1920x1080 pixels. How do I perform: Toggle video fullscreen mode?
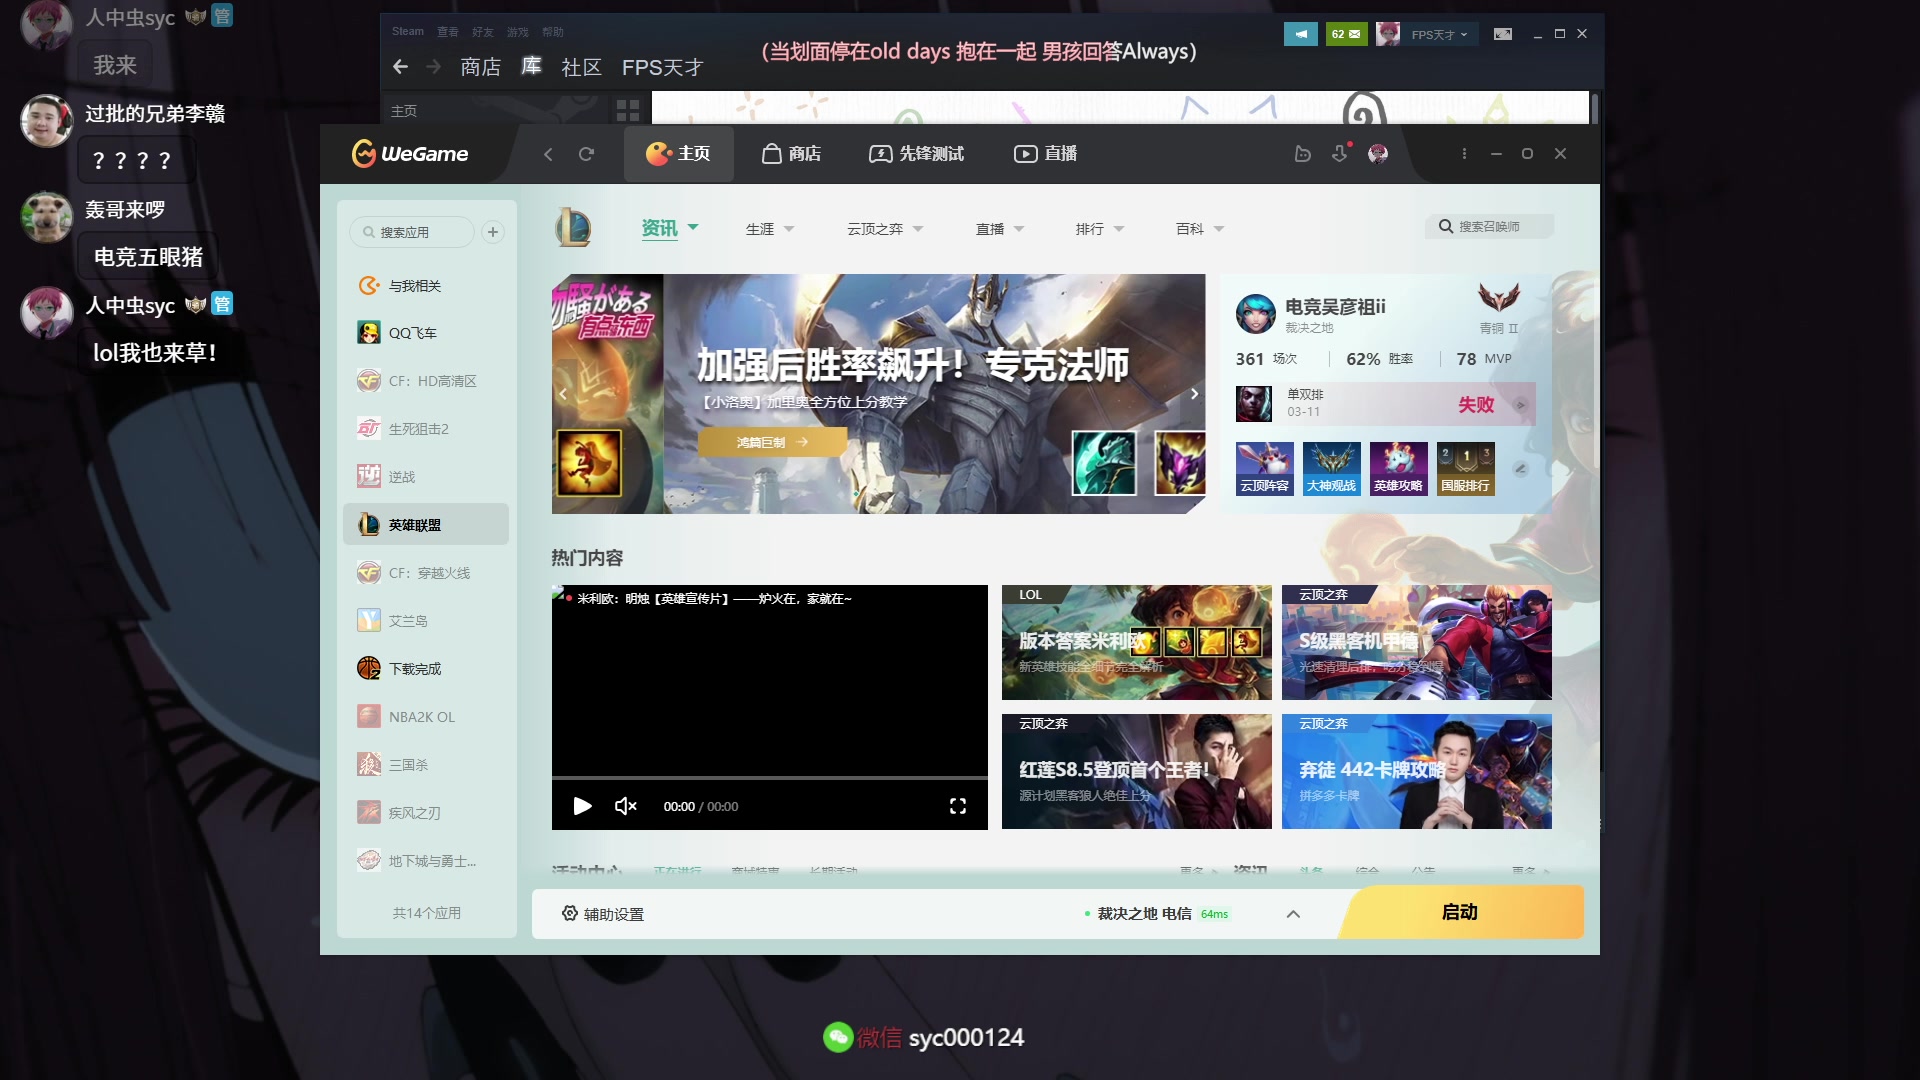click(x=958, y=806)
